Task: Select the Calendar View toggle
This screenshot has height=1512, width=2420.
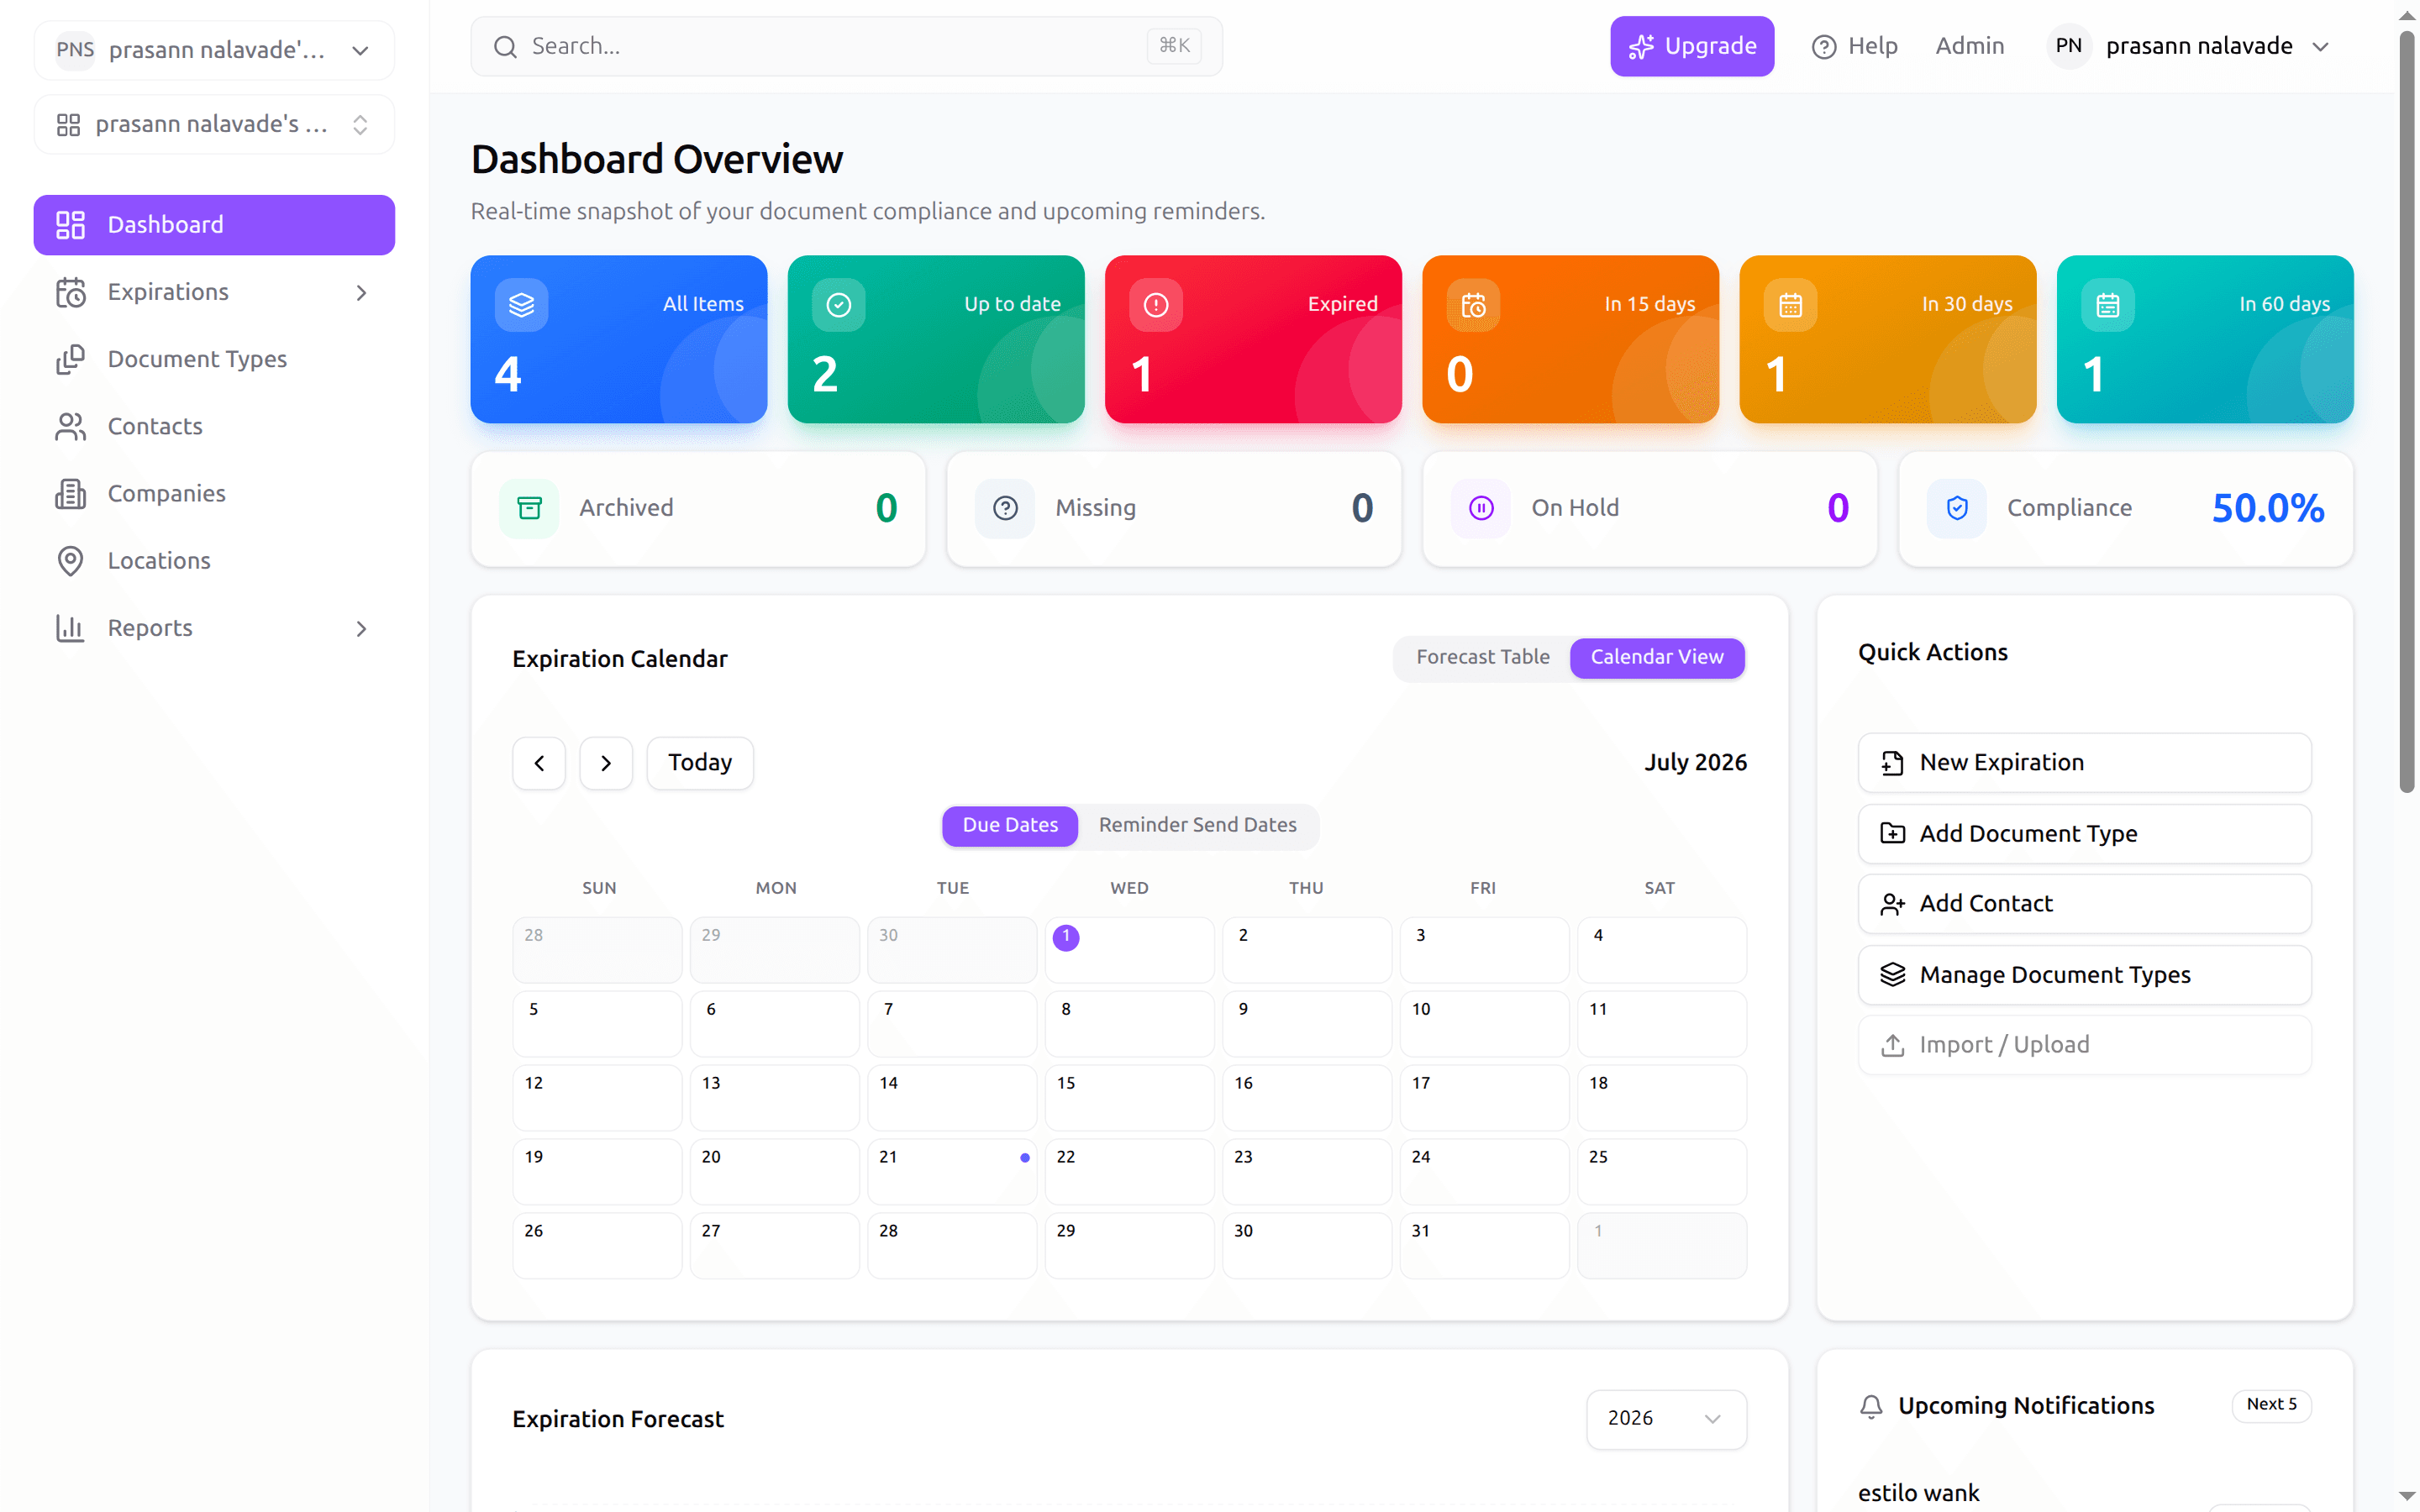Action: tap(1657, 657)
